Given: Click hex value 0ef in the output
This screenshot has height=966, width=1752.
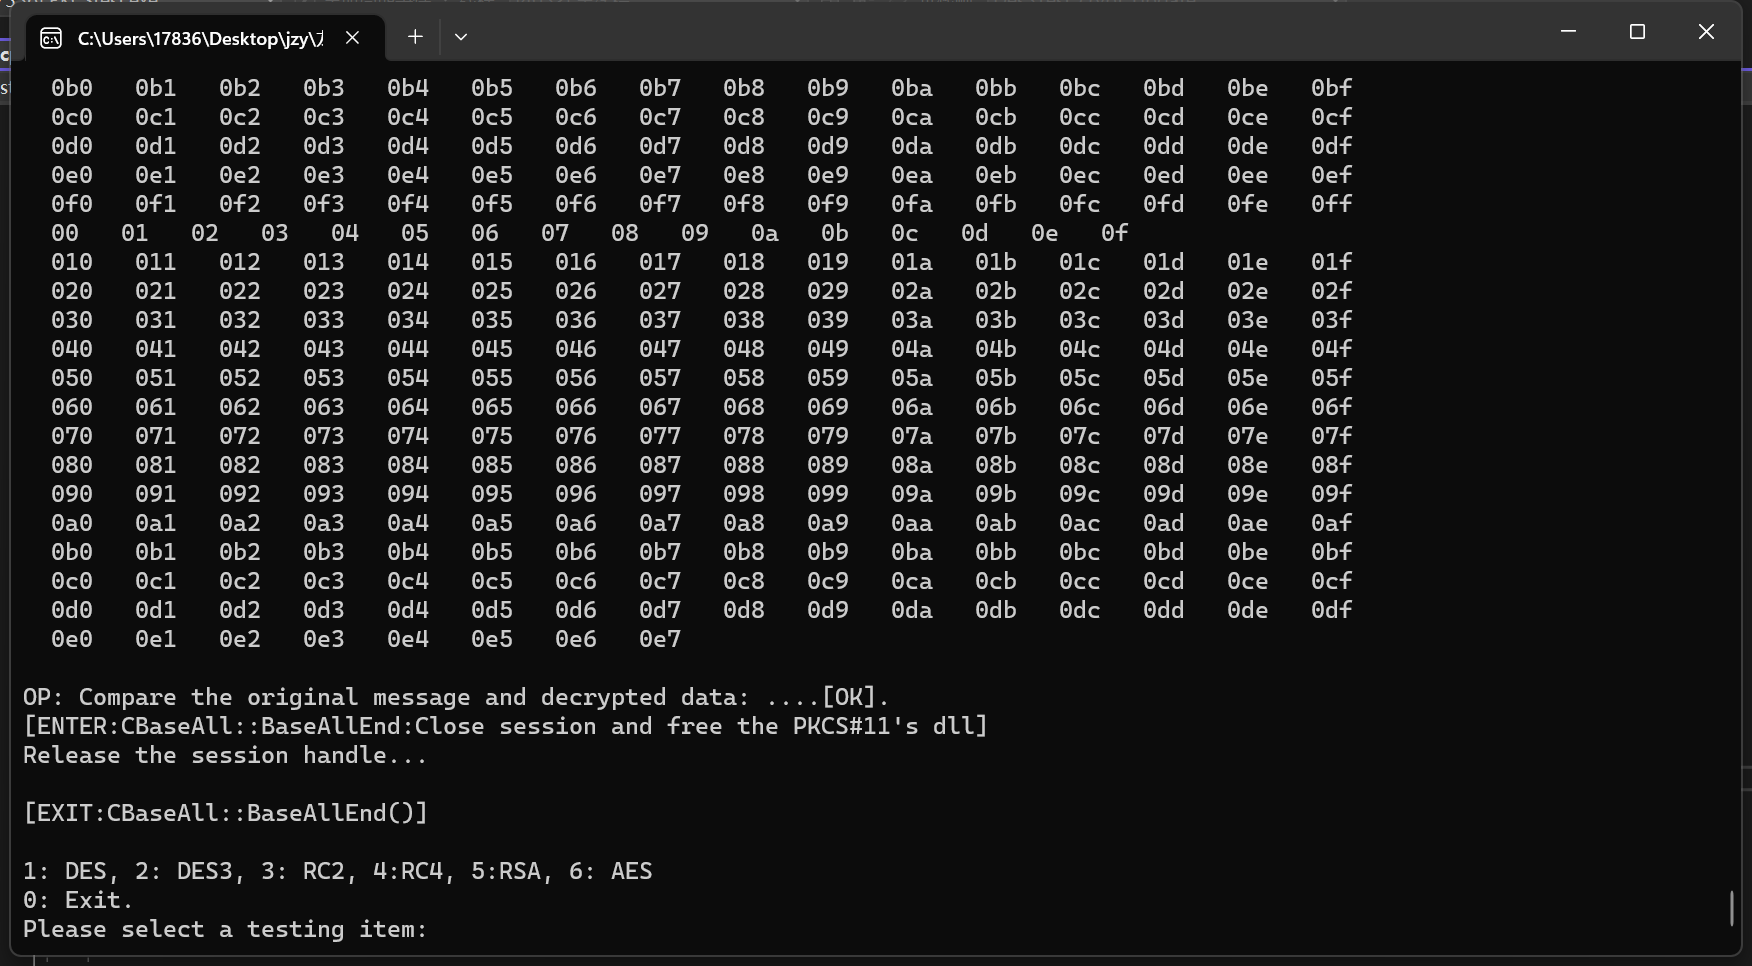Looking at the screenshot, I should (1331, 175).
